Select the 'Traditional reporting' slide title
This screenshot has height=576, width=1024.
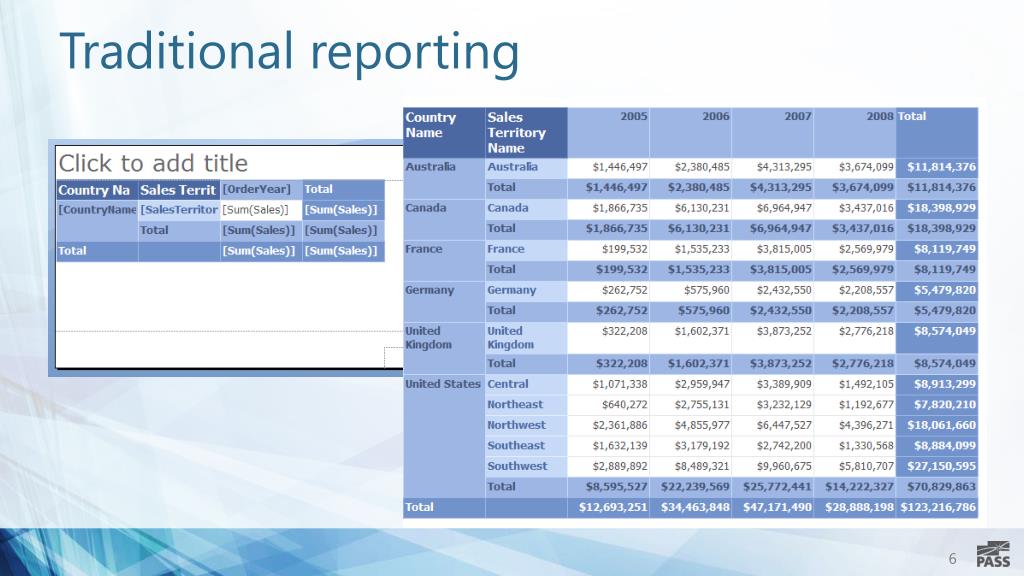coord(289,52)
